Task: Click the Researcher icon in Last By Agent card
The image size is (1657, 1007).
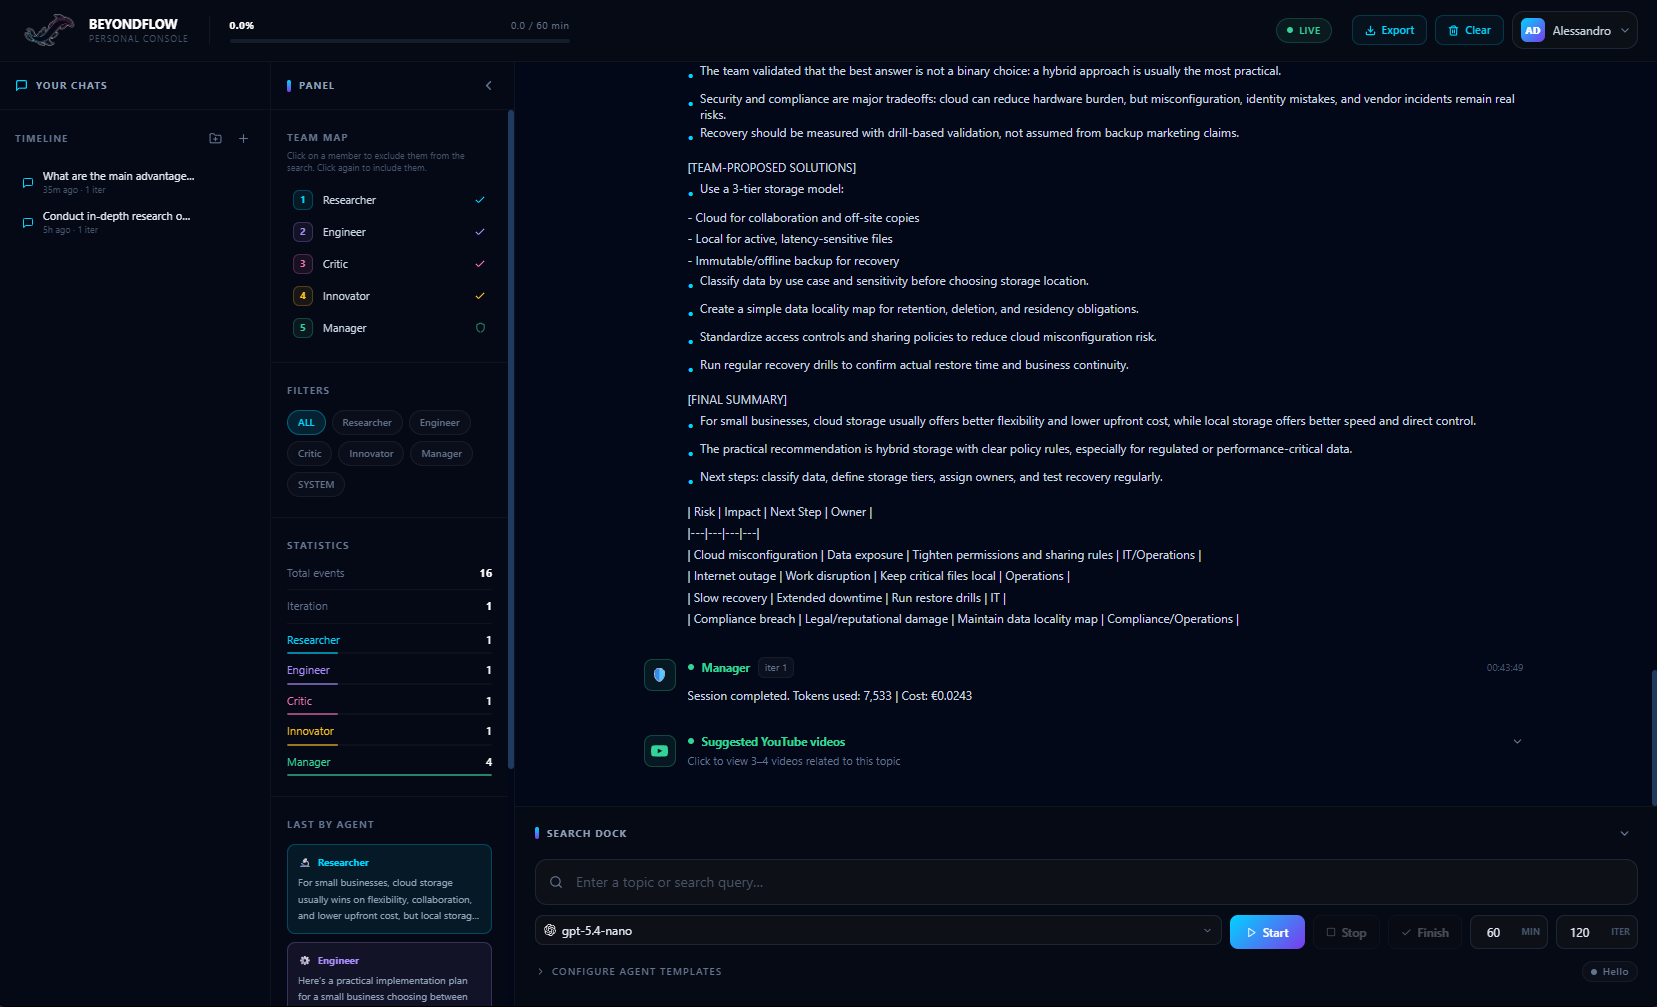Action: pos(305,863)
